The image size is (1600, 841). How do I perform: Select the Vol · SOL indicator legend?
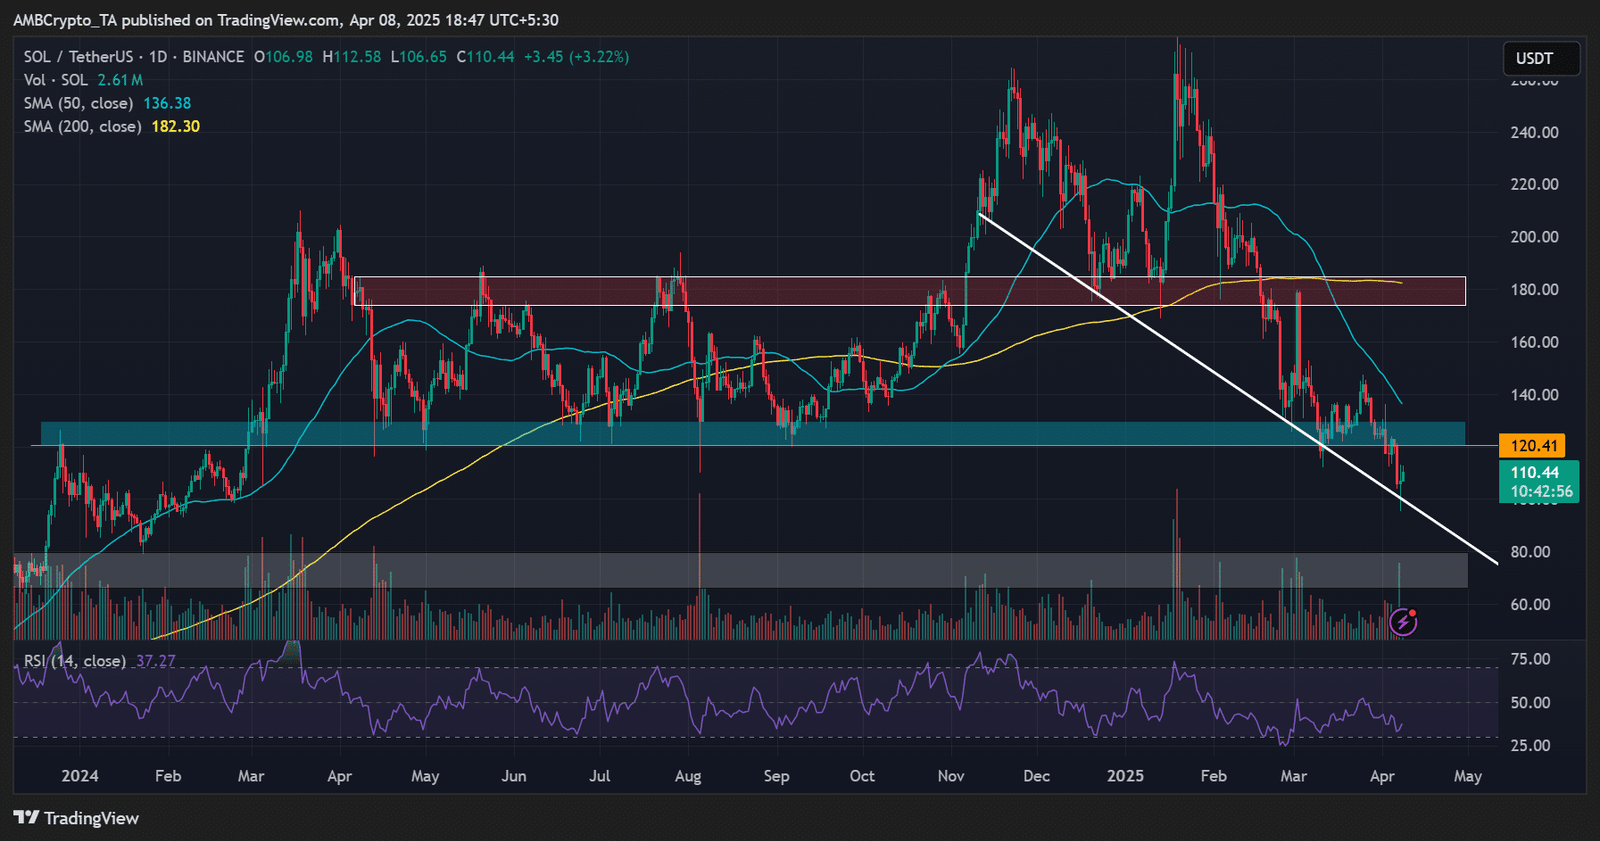coord(56,80)
